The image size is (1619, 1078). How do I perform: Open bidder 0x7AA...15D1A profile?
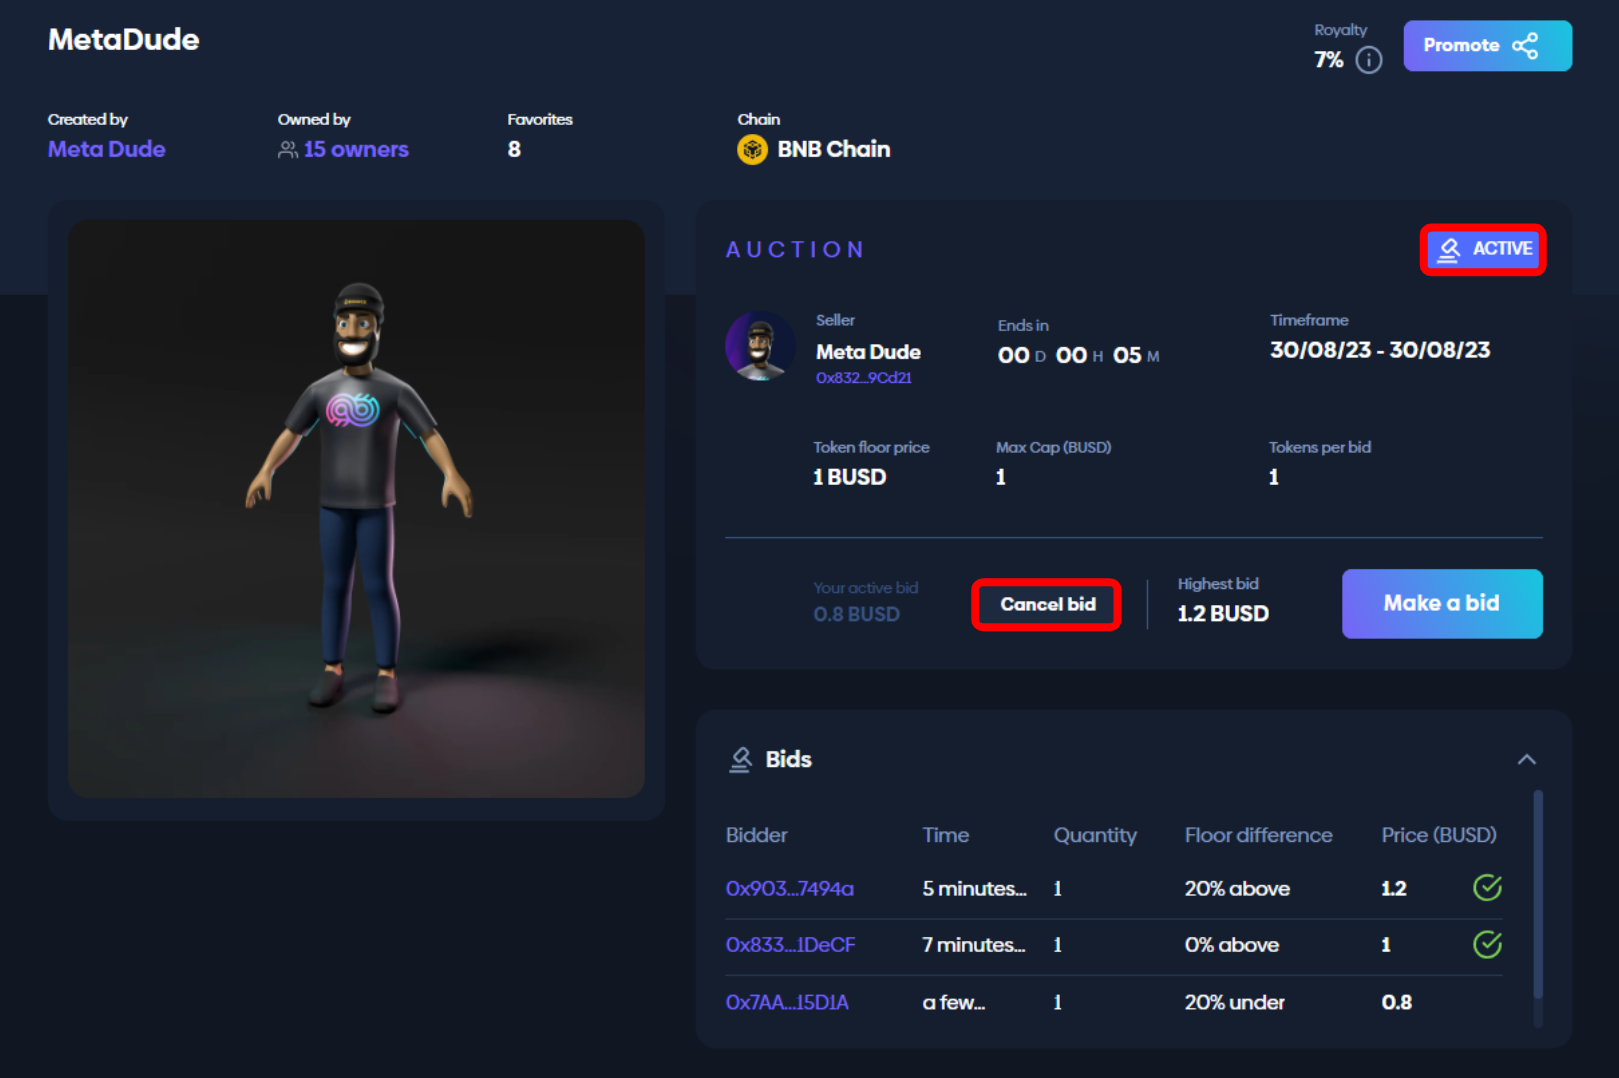tap(787, 1002)
